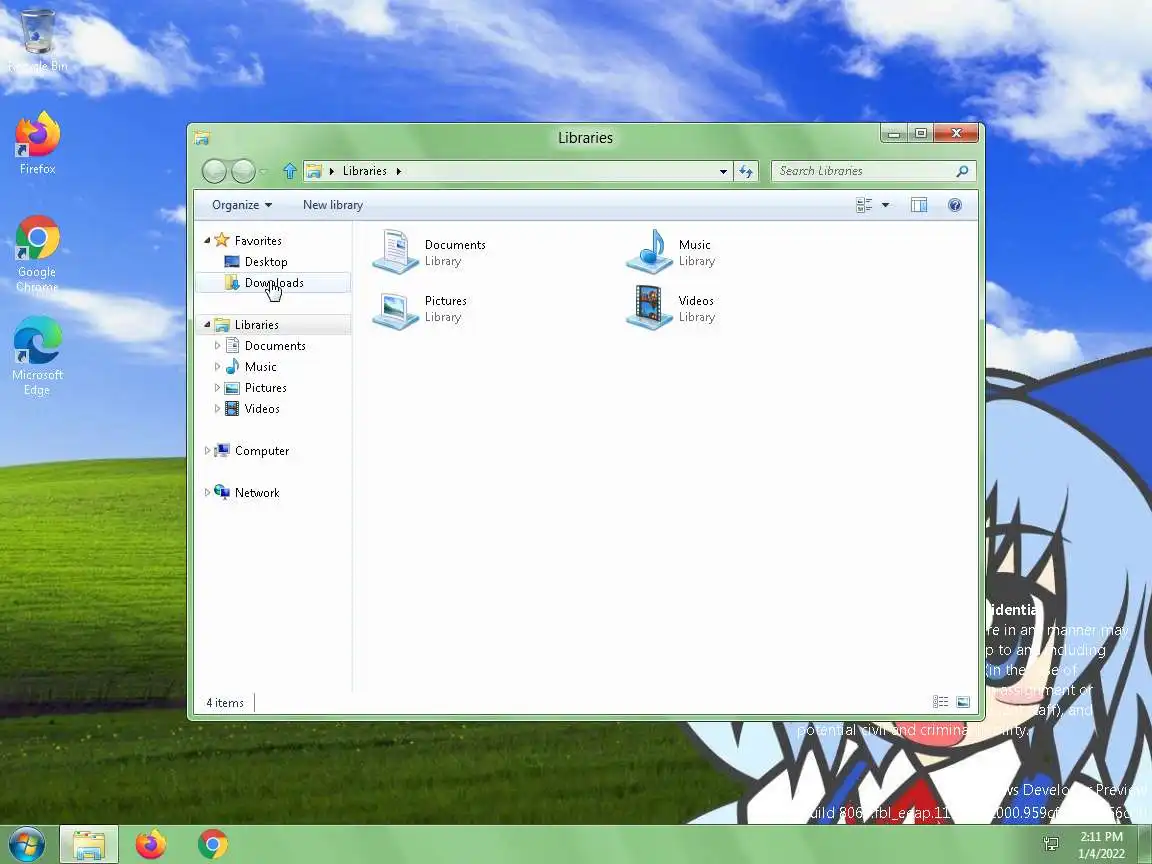1152x864 pixels.
Task: Select the Google Chrome desktop shortcut
Action: 37,253
